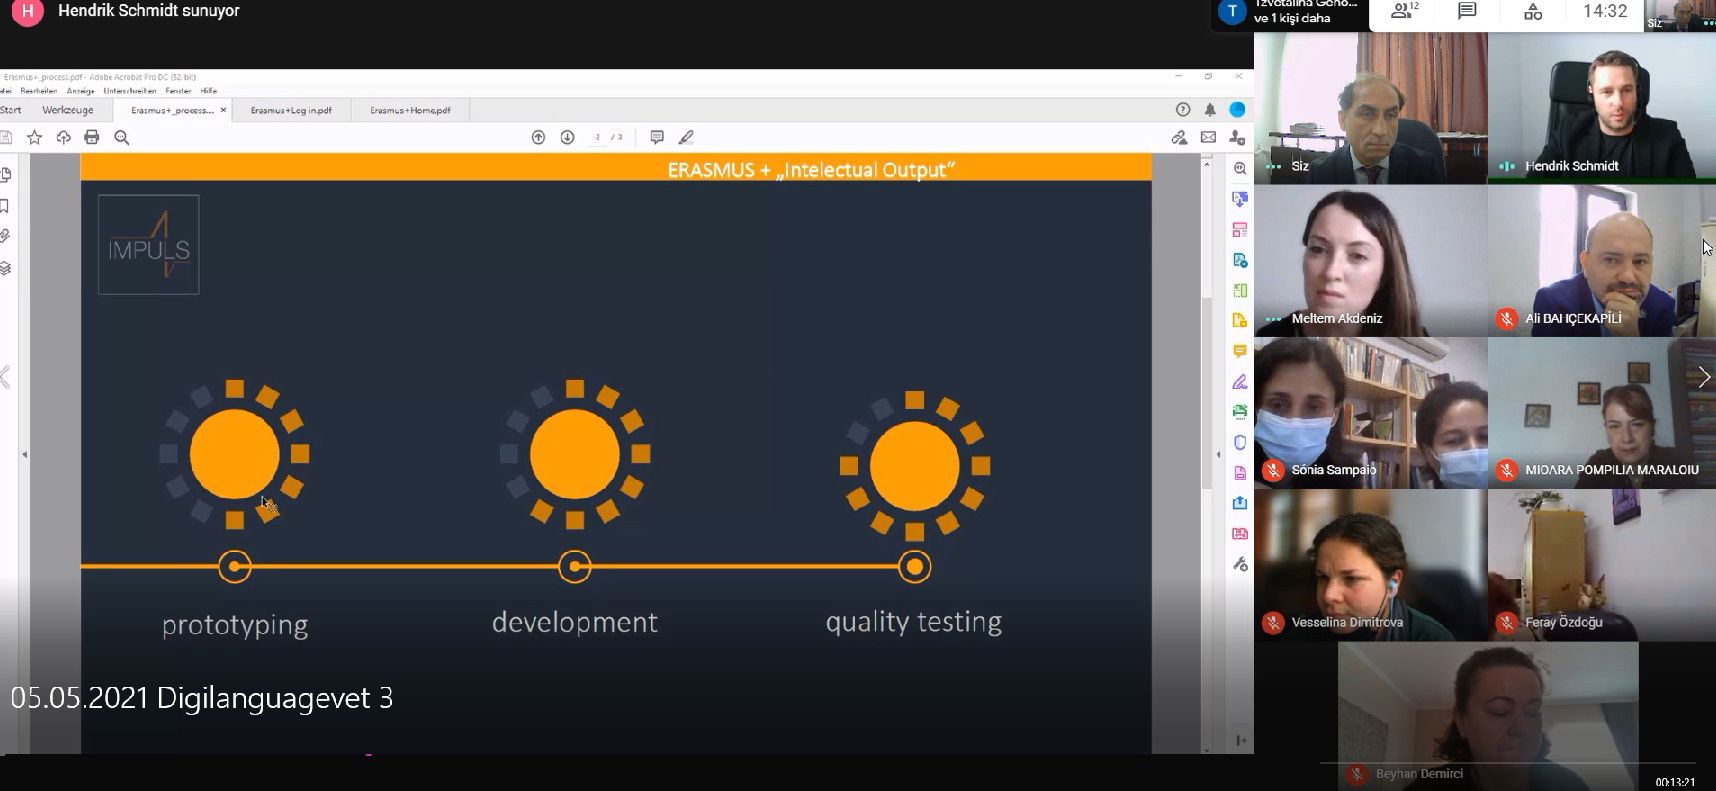Bookmark file with the star icon
Image resolution: width=1716 pixels, height=791 pixels.
(35, 138)
